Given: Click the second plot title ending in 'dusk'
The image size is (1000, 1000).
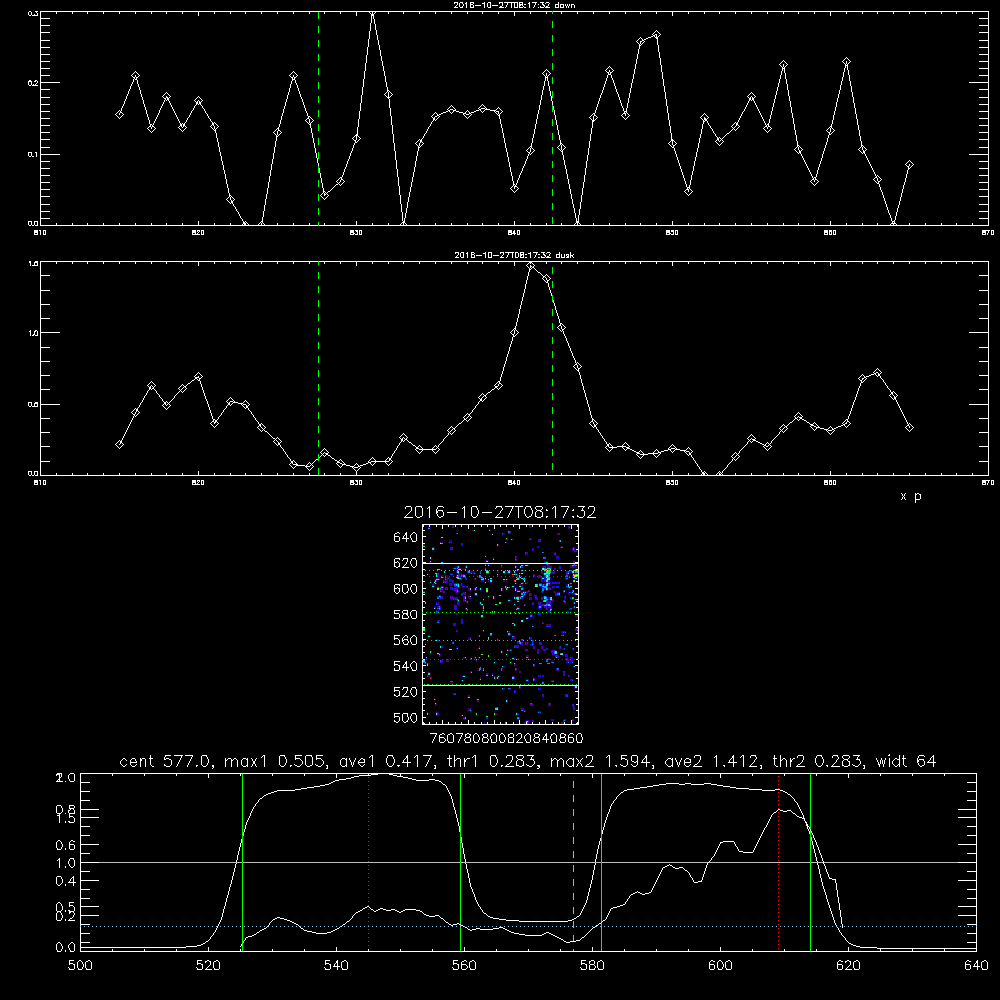Looking at the screenshot, I should coord(514,255).
